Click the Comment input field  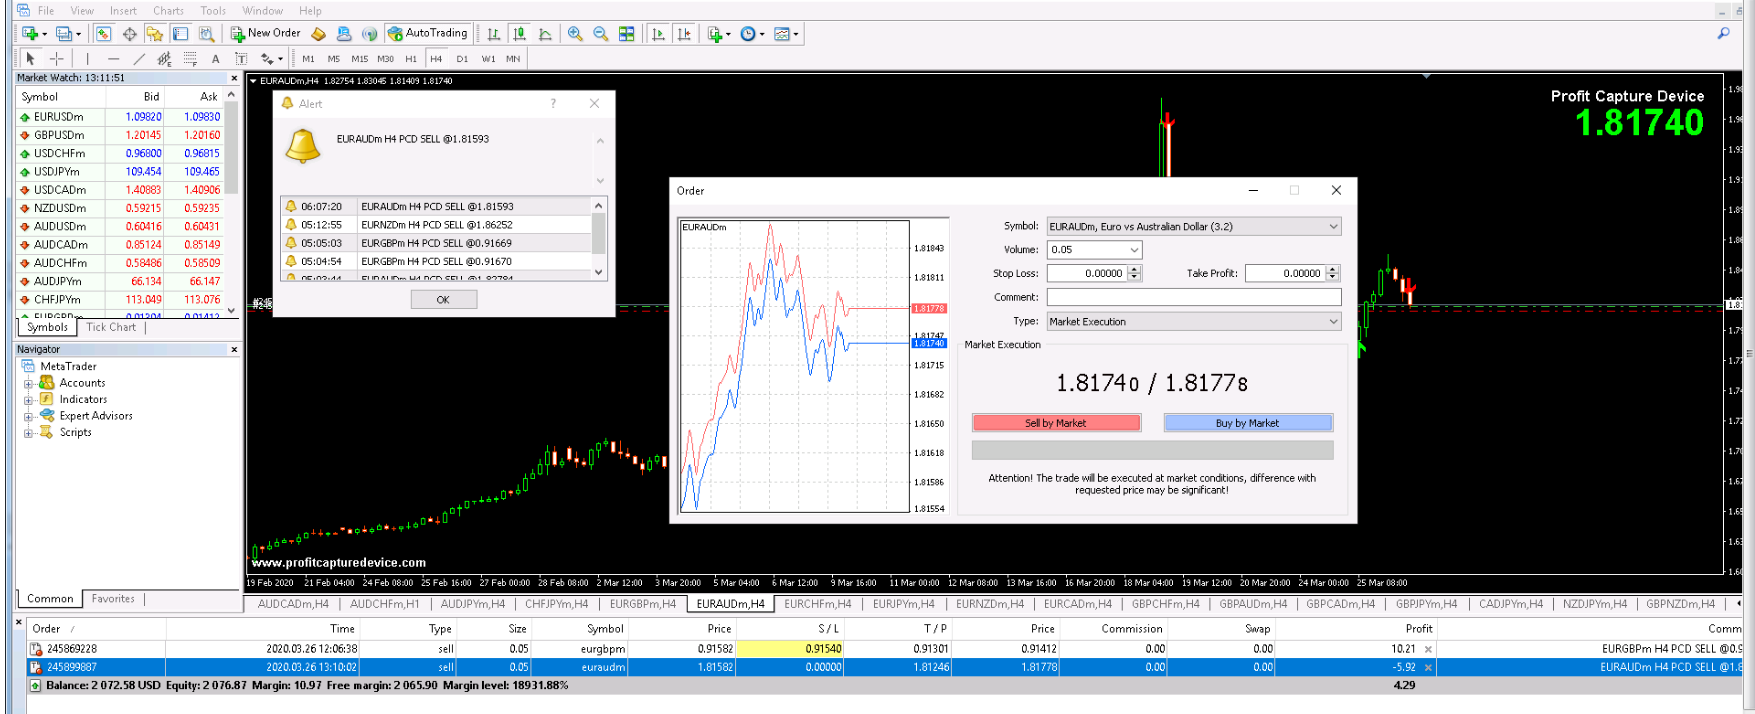coord(1193,297)
